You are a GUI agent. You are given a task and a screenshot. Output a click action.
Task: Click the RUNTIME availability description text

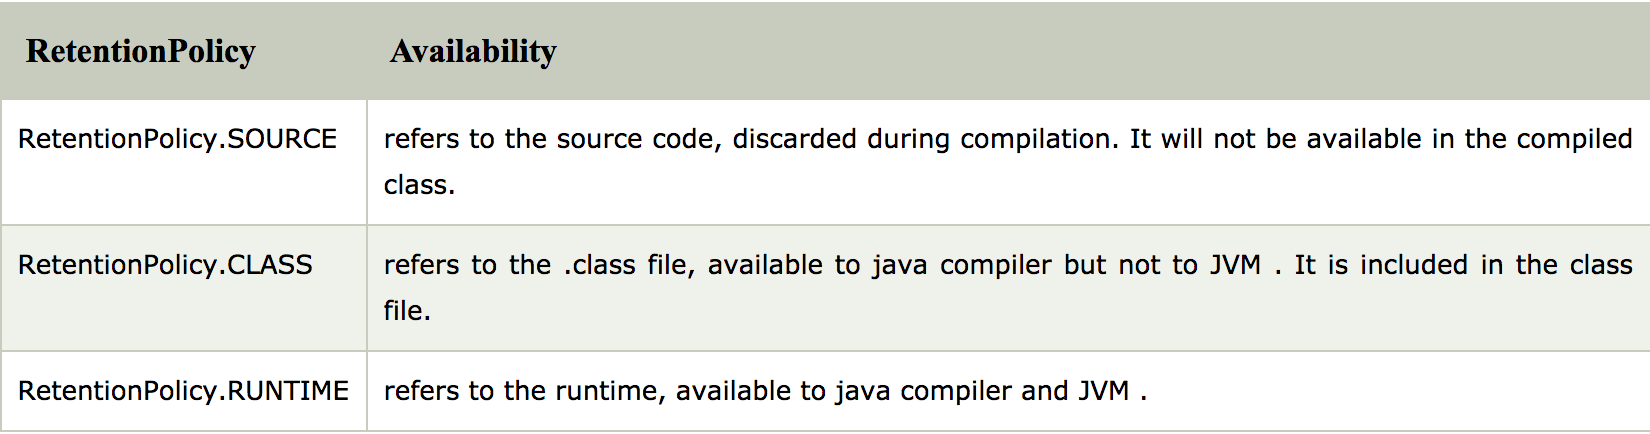pos(765,391)
